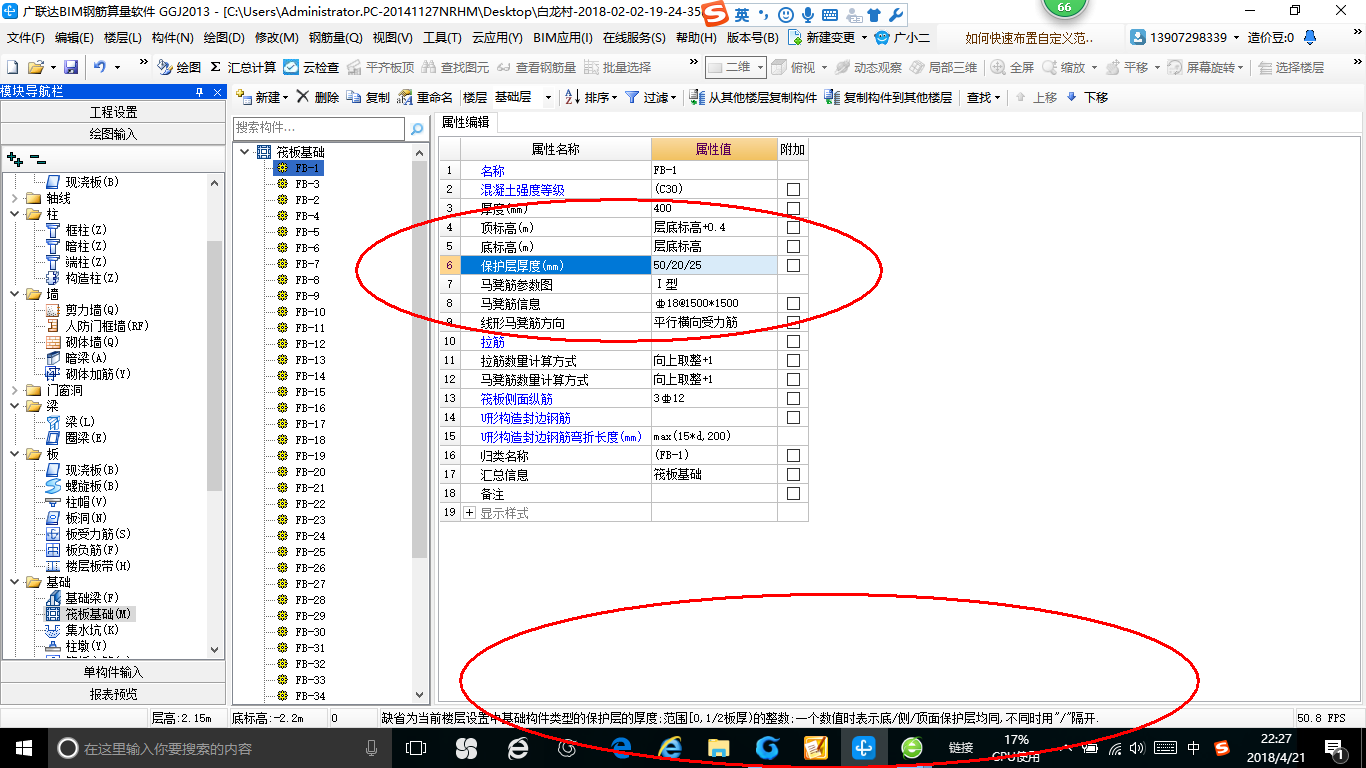Tick 附加 checkbox for 马凳筋信息
This screenshot has width=1366, height=768.
[793, 303]
